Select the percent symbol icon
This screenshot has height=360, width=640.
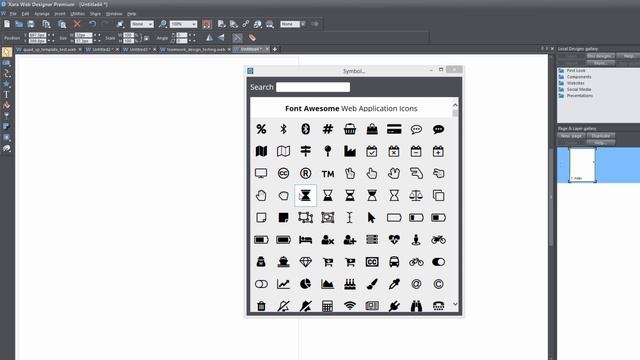click(261, 129)
